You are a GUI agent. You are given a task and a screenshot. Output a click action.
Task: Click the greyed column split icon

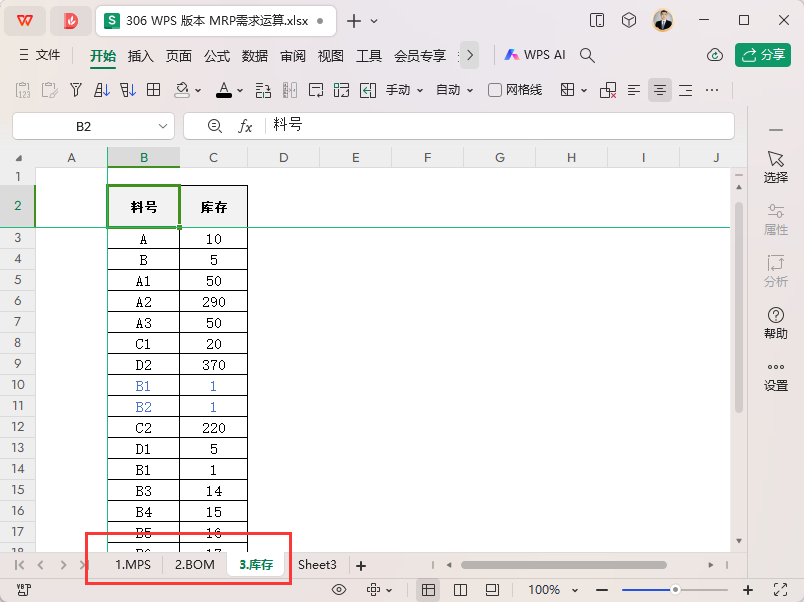(x=290, y=90)
